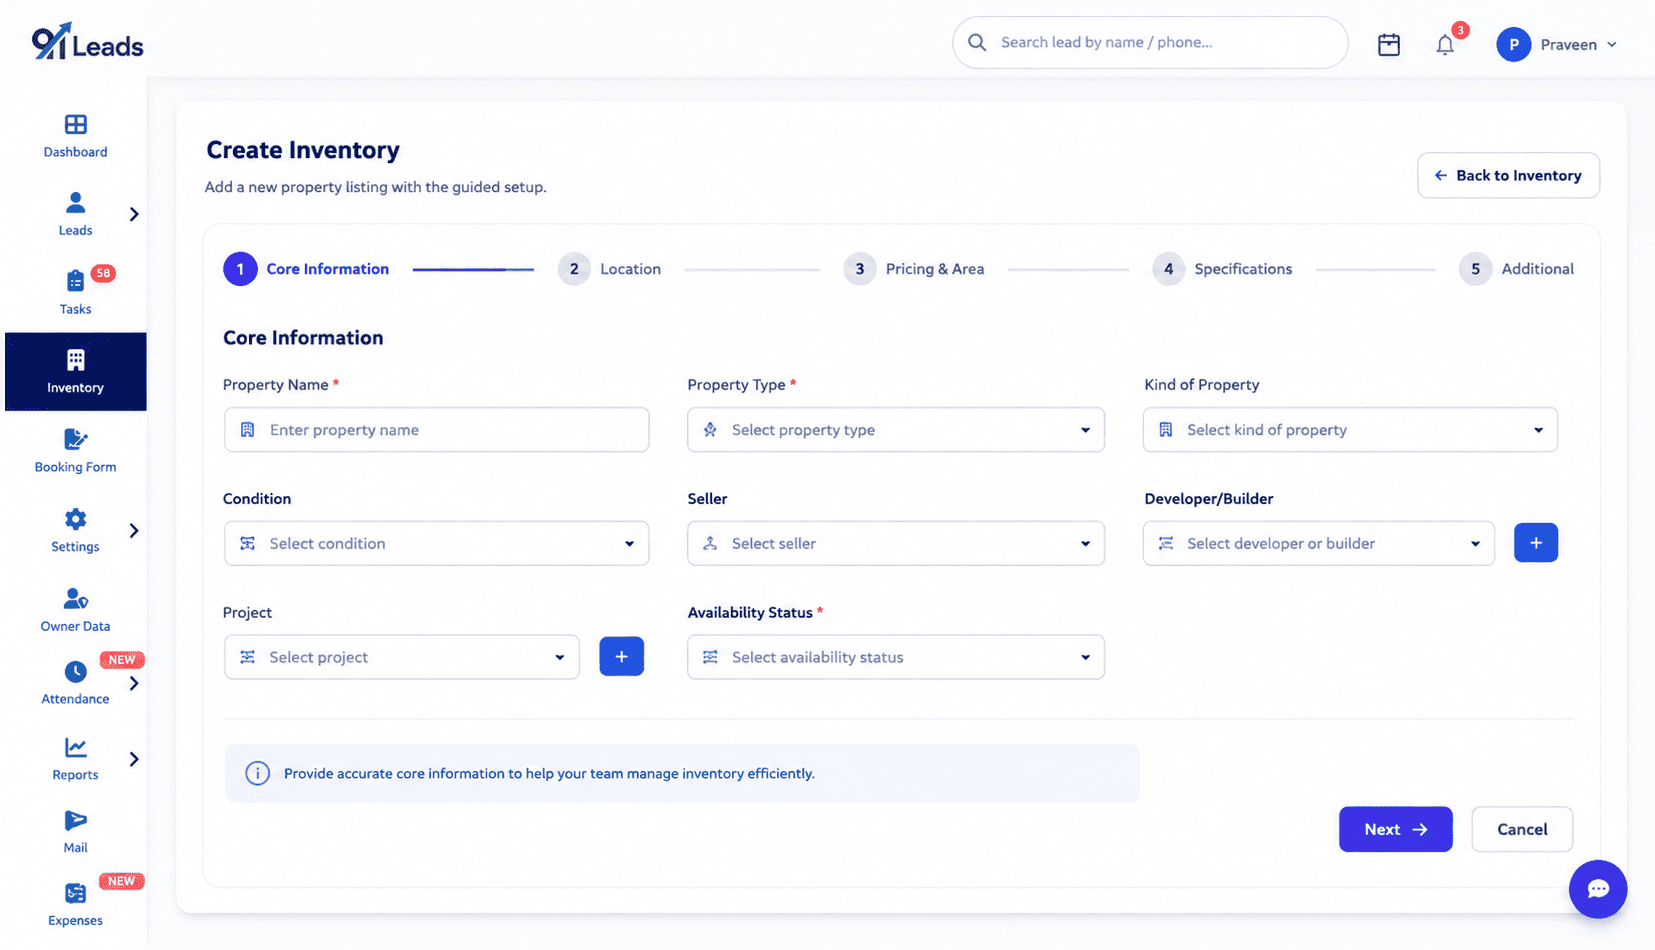
Task: Open the Availability Status dropdown
Action: (x=896, y=657)
